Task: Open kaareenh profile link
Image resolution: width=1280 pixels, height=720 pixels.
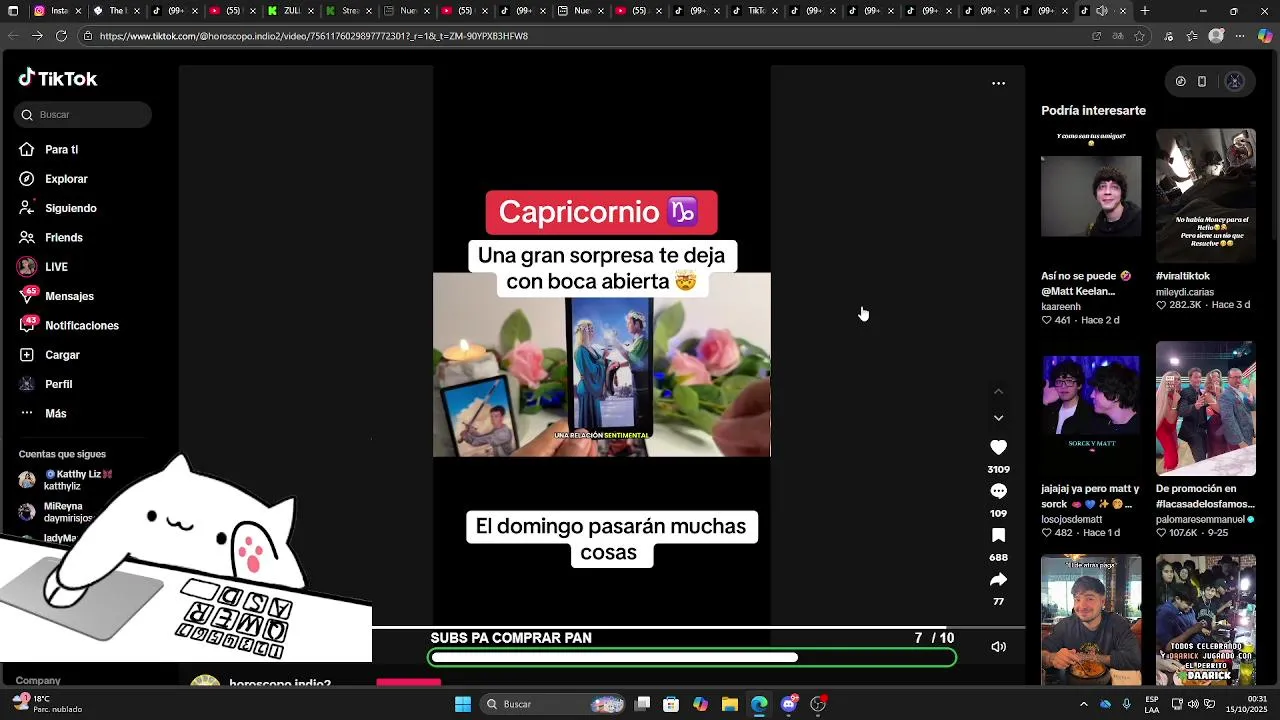Action: [1061, 307]
